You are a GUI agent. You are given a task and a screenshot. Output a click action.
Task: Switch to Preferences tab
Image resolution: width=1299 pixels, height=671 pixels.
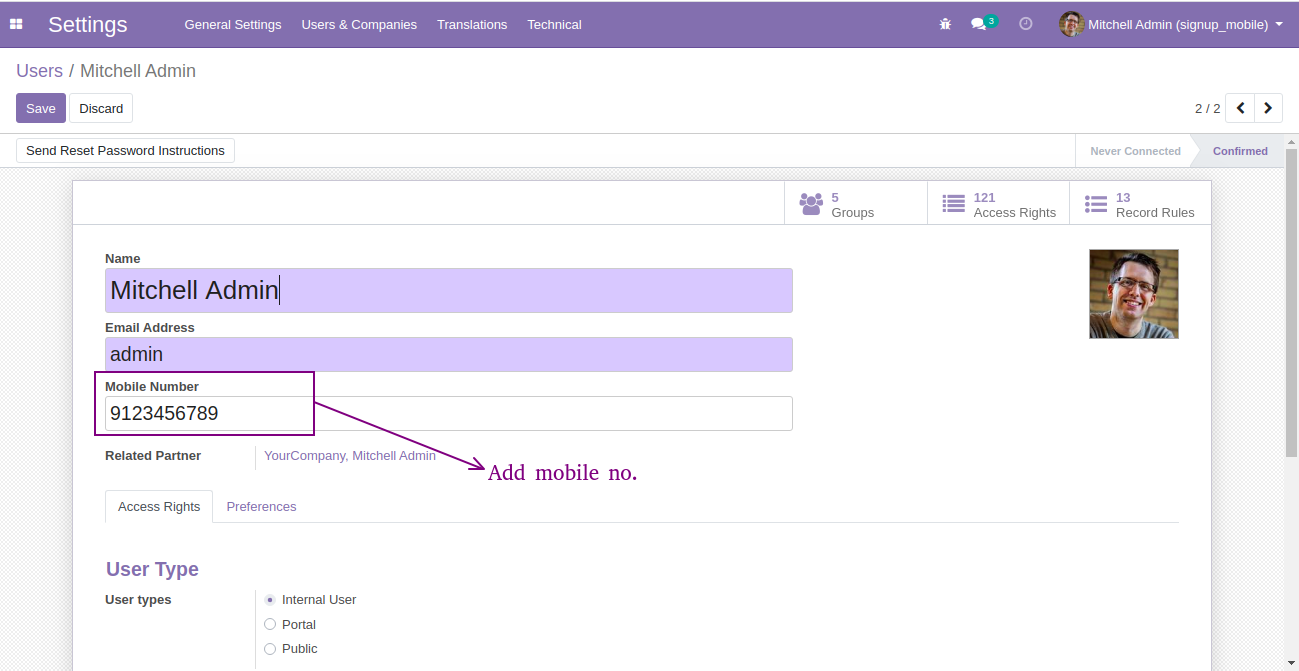click(261, 507)
